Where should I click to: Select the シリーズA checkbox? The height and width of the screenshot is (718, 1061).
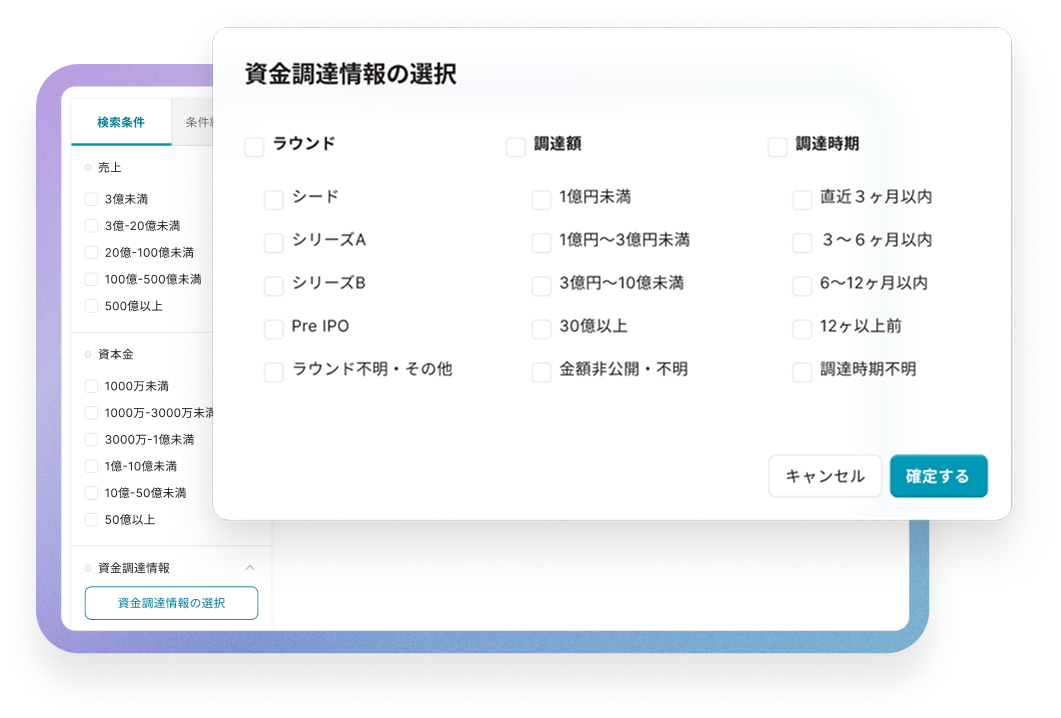point(274,243)
